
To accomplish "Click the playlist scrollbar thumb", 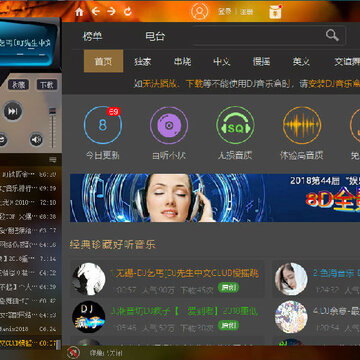I will click(58, 344).
